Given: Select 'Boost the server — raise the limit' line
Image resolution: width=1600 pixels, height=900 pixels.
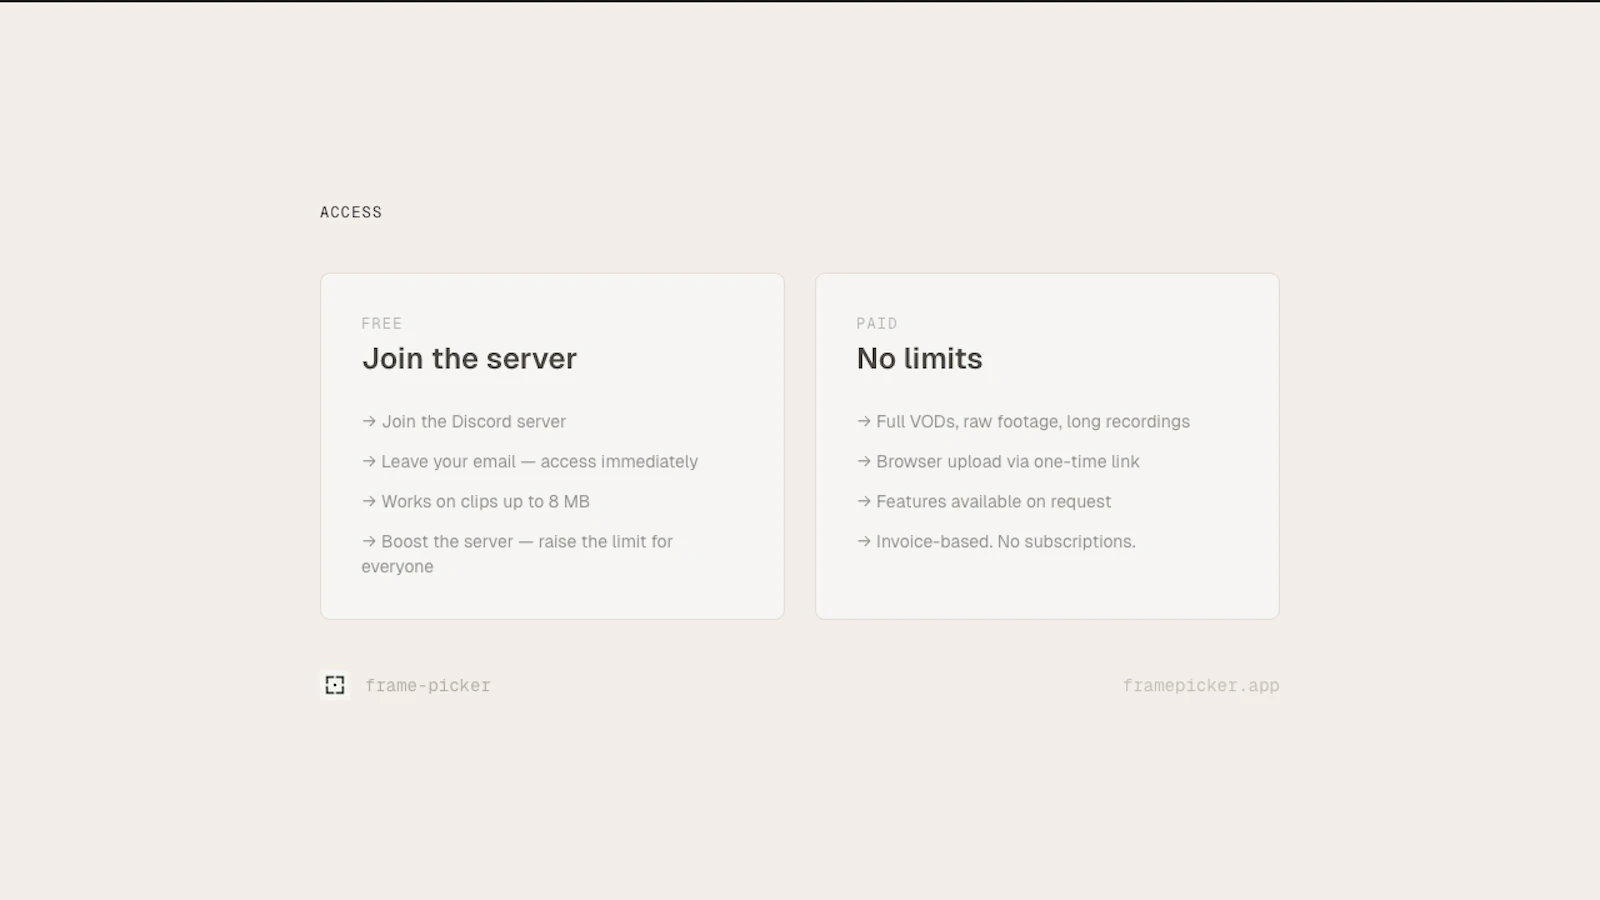Looking at the screenshot, I should [517, 554].
